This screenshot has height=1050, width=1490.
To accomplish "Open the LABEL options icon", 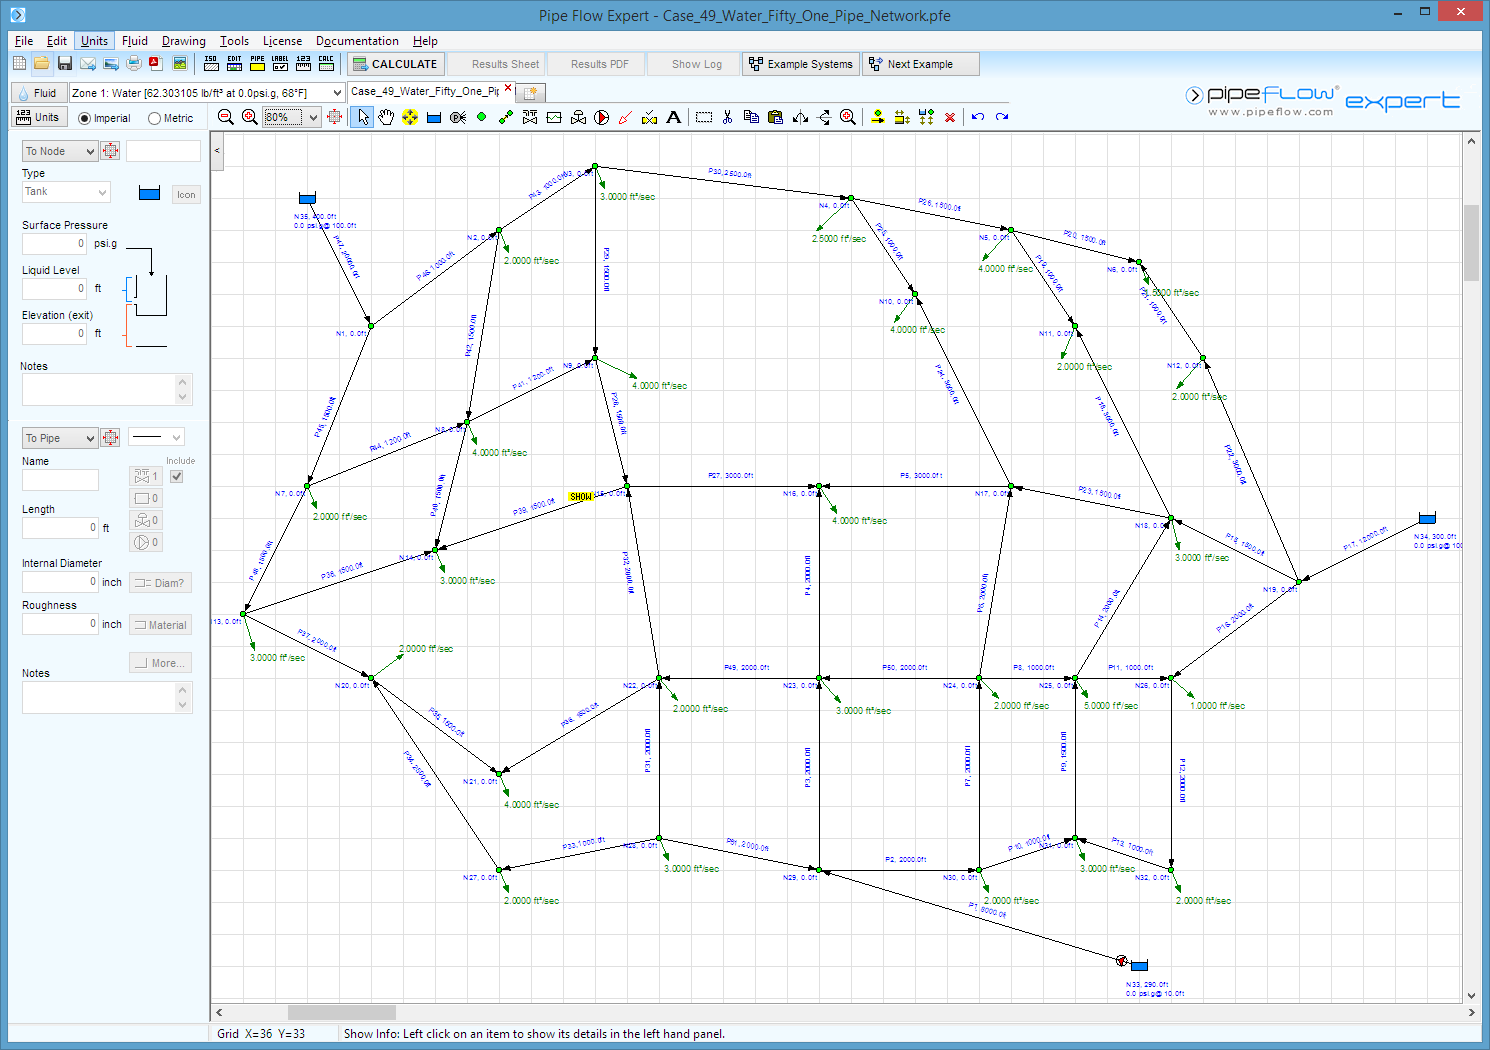I will click(280, 63).
